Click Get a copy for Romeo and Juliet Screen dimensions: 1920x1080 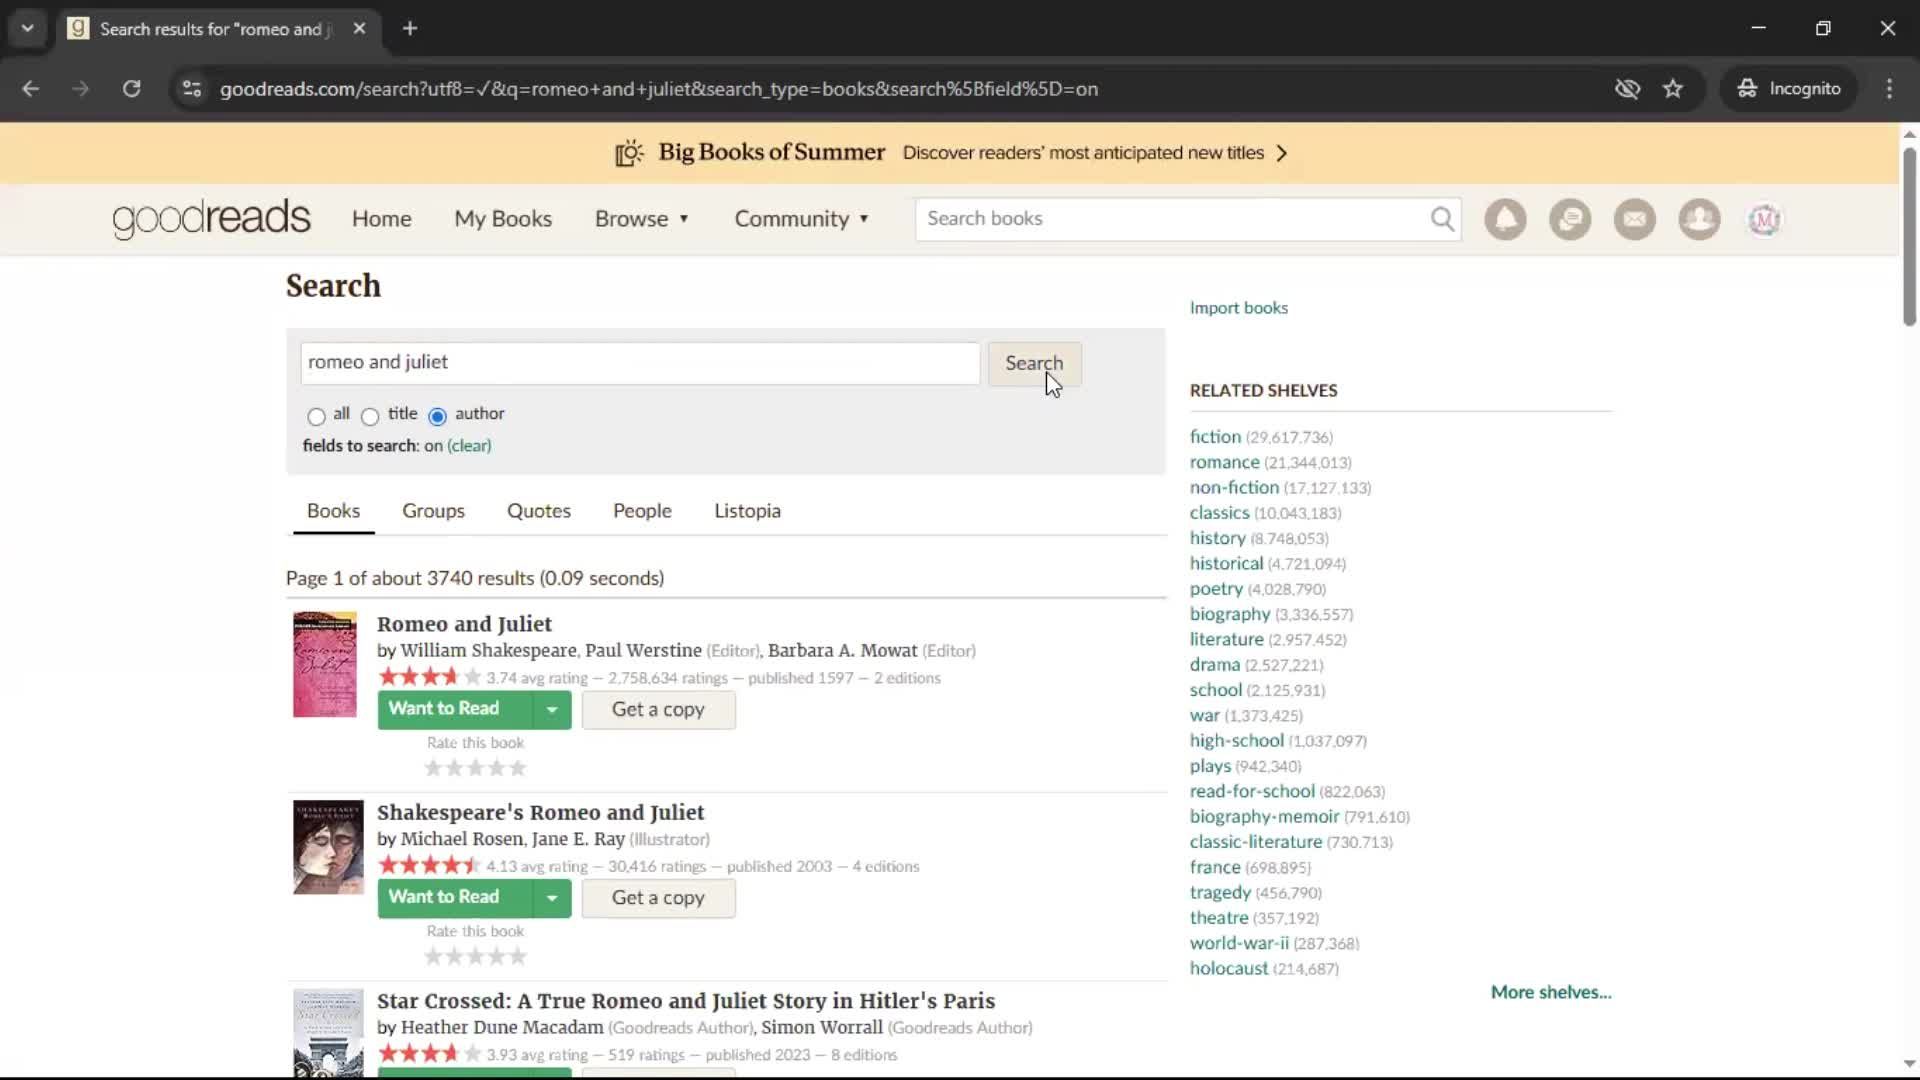click(658, 710)
